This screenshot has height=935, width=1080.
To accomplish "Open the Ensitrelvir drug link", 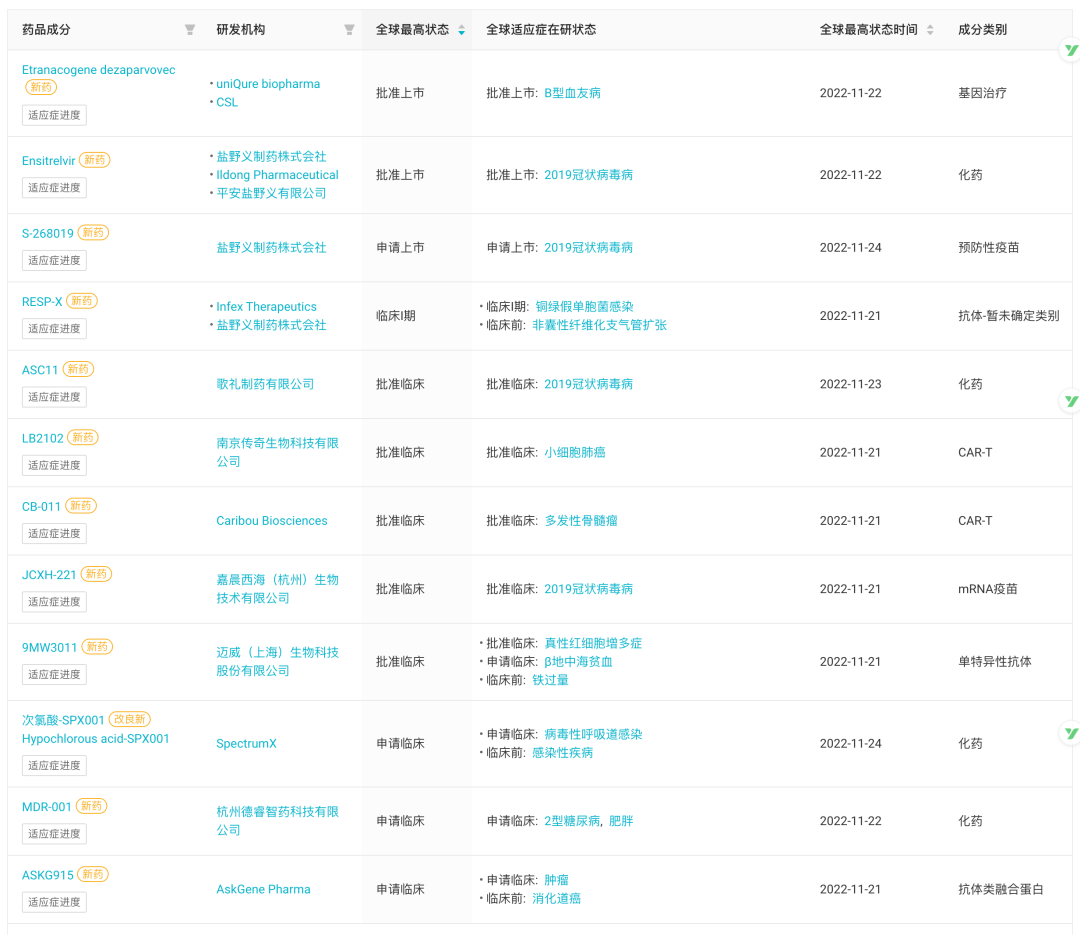I will (49, 160).
